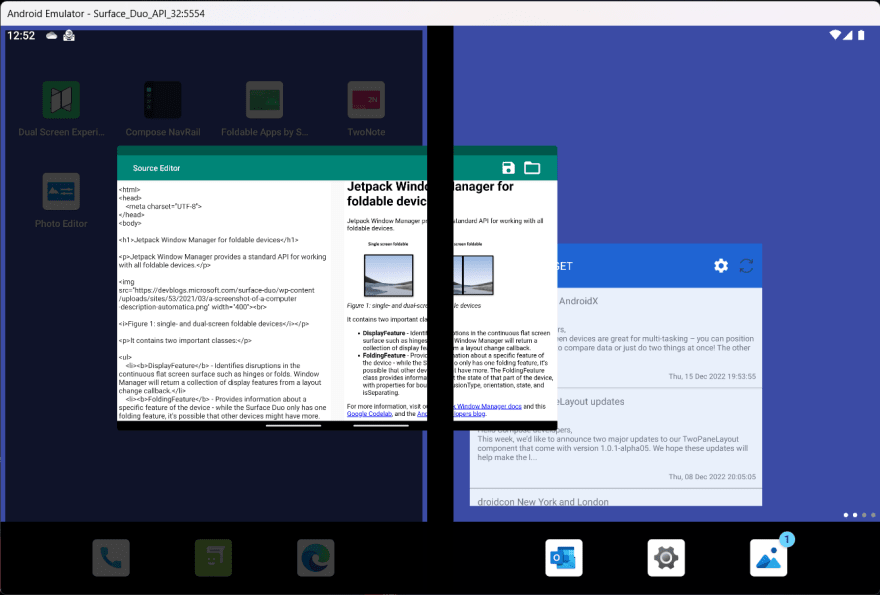Open the Foldable Apps by S... icon

point(264,99)
